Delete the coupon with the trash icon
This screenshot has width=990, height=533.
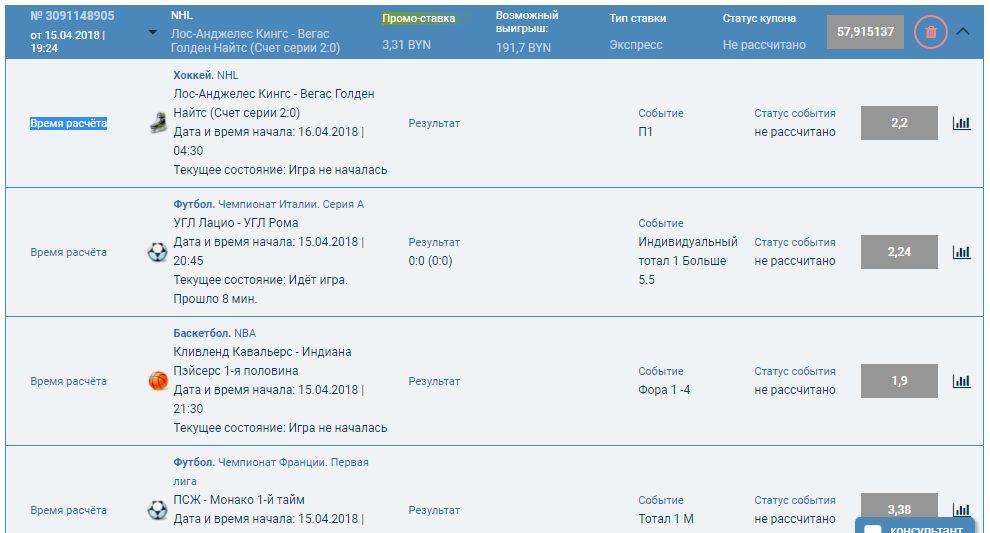[x=931, y=32]
